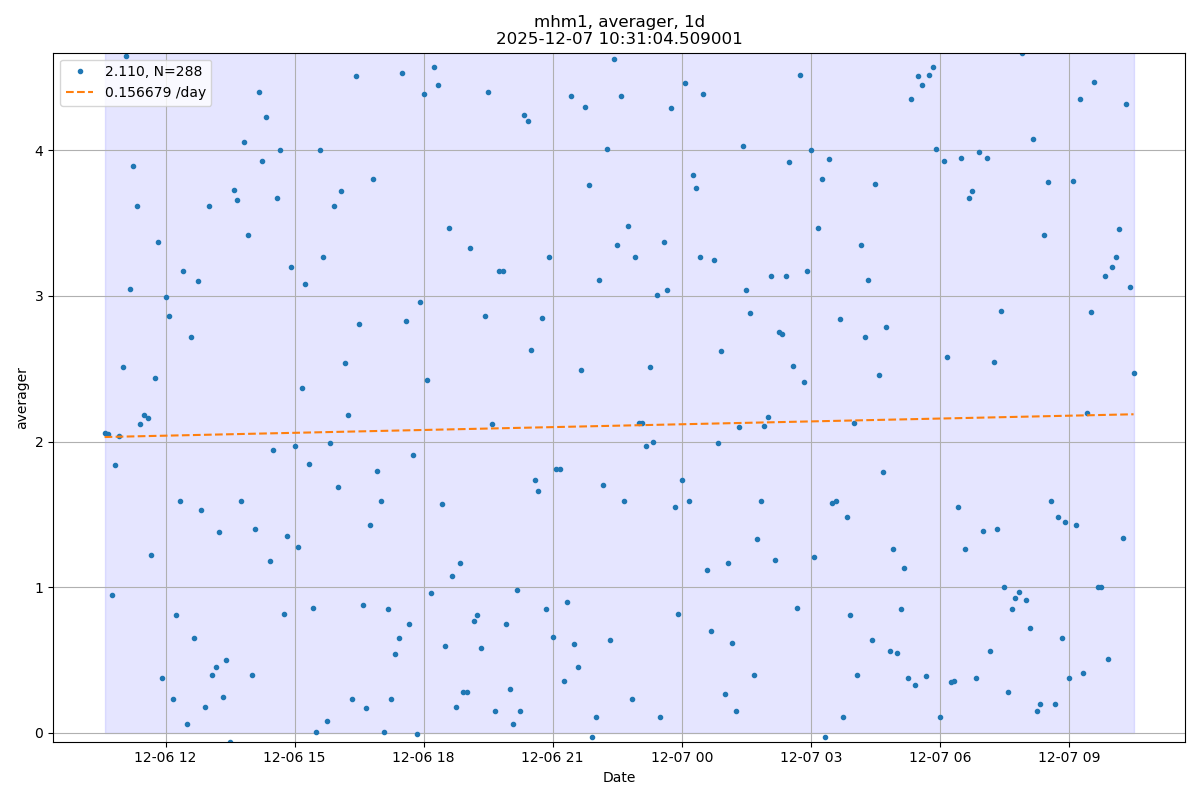Click the "12-06 15" x-axis tick label
The height and width of the screenshot is (800, 1200).
[295, 756]
